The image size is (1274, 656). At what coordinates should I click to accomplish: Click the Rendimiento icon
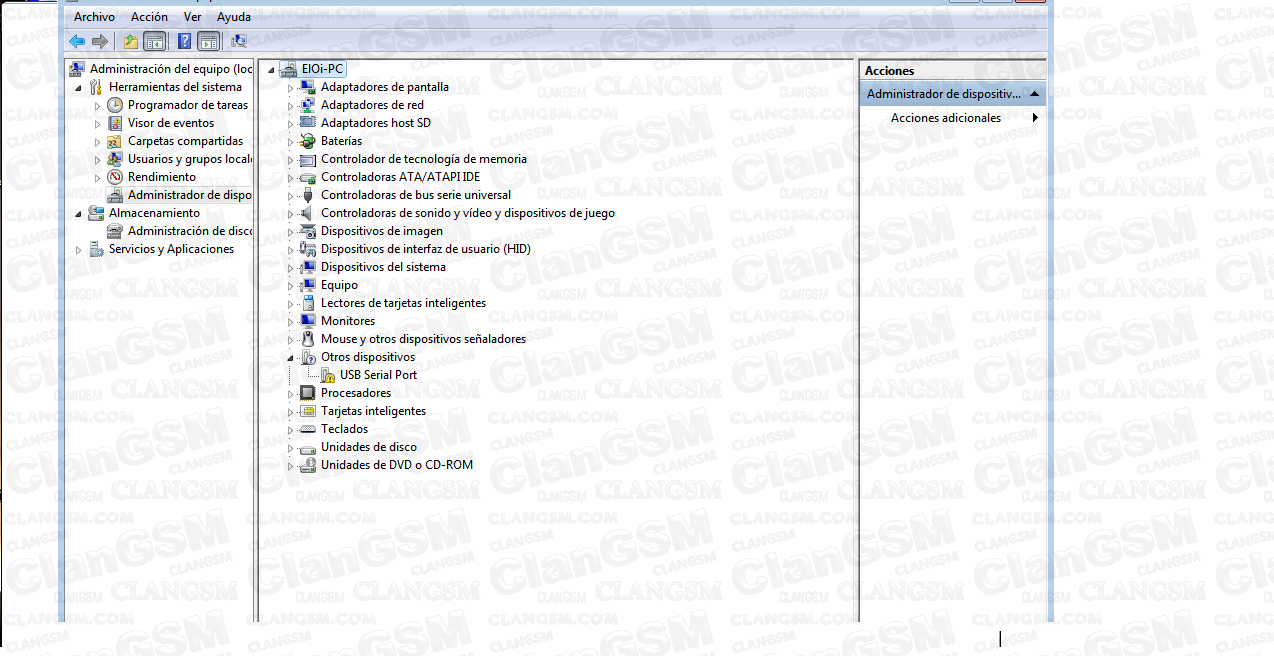116,177
